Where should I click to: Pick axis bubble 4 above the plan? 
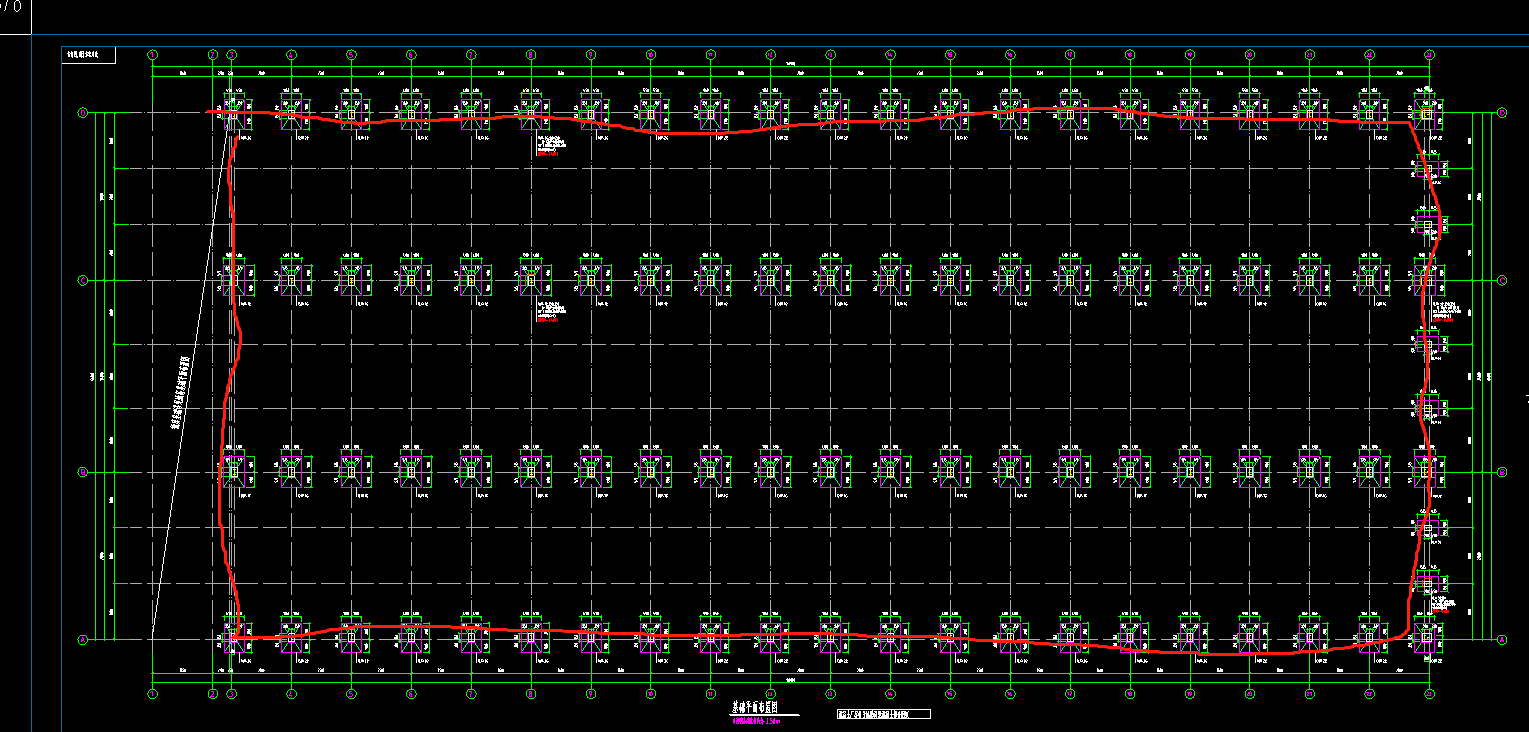click(x=291, y=54)
